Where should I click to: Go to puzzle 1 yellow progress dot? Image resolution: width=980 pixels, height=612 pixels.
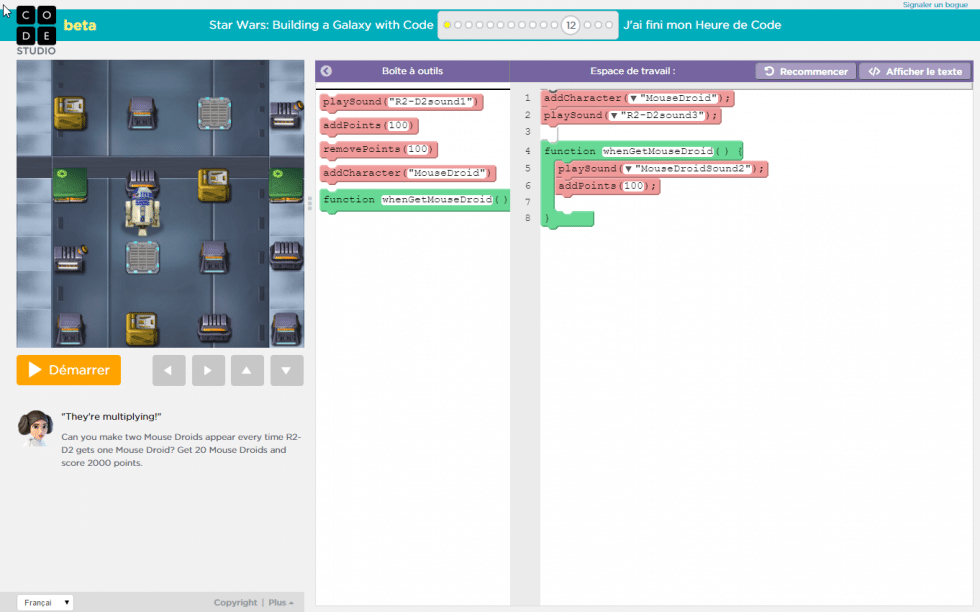tap(447, 25)
